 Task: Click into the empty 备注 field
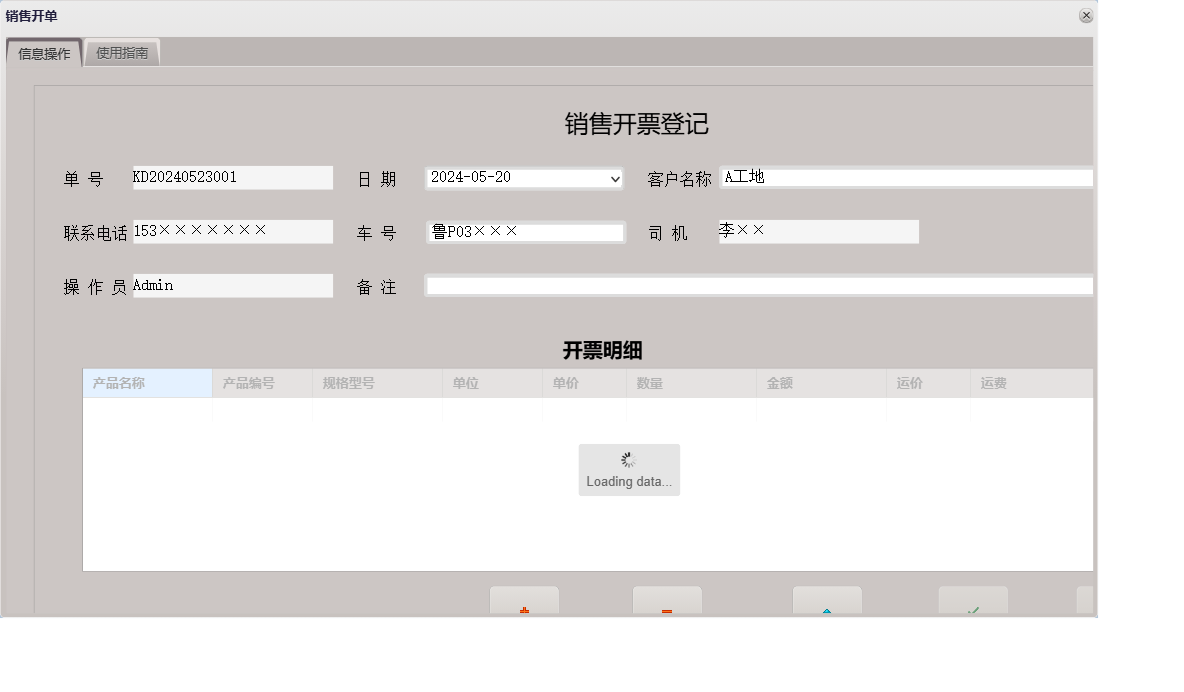click(x=760, y=285)
